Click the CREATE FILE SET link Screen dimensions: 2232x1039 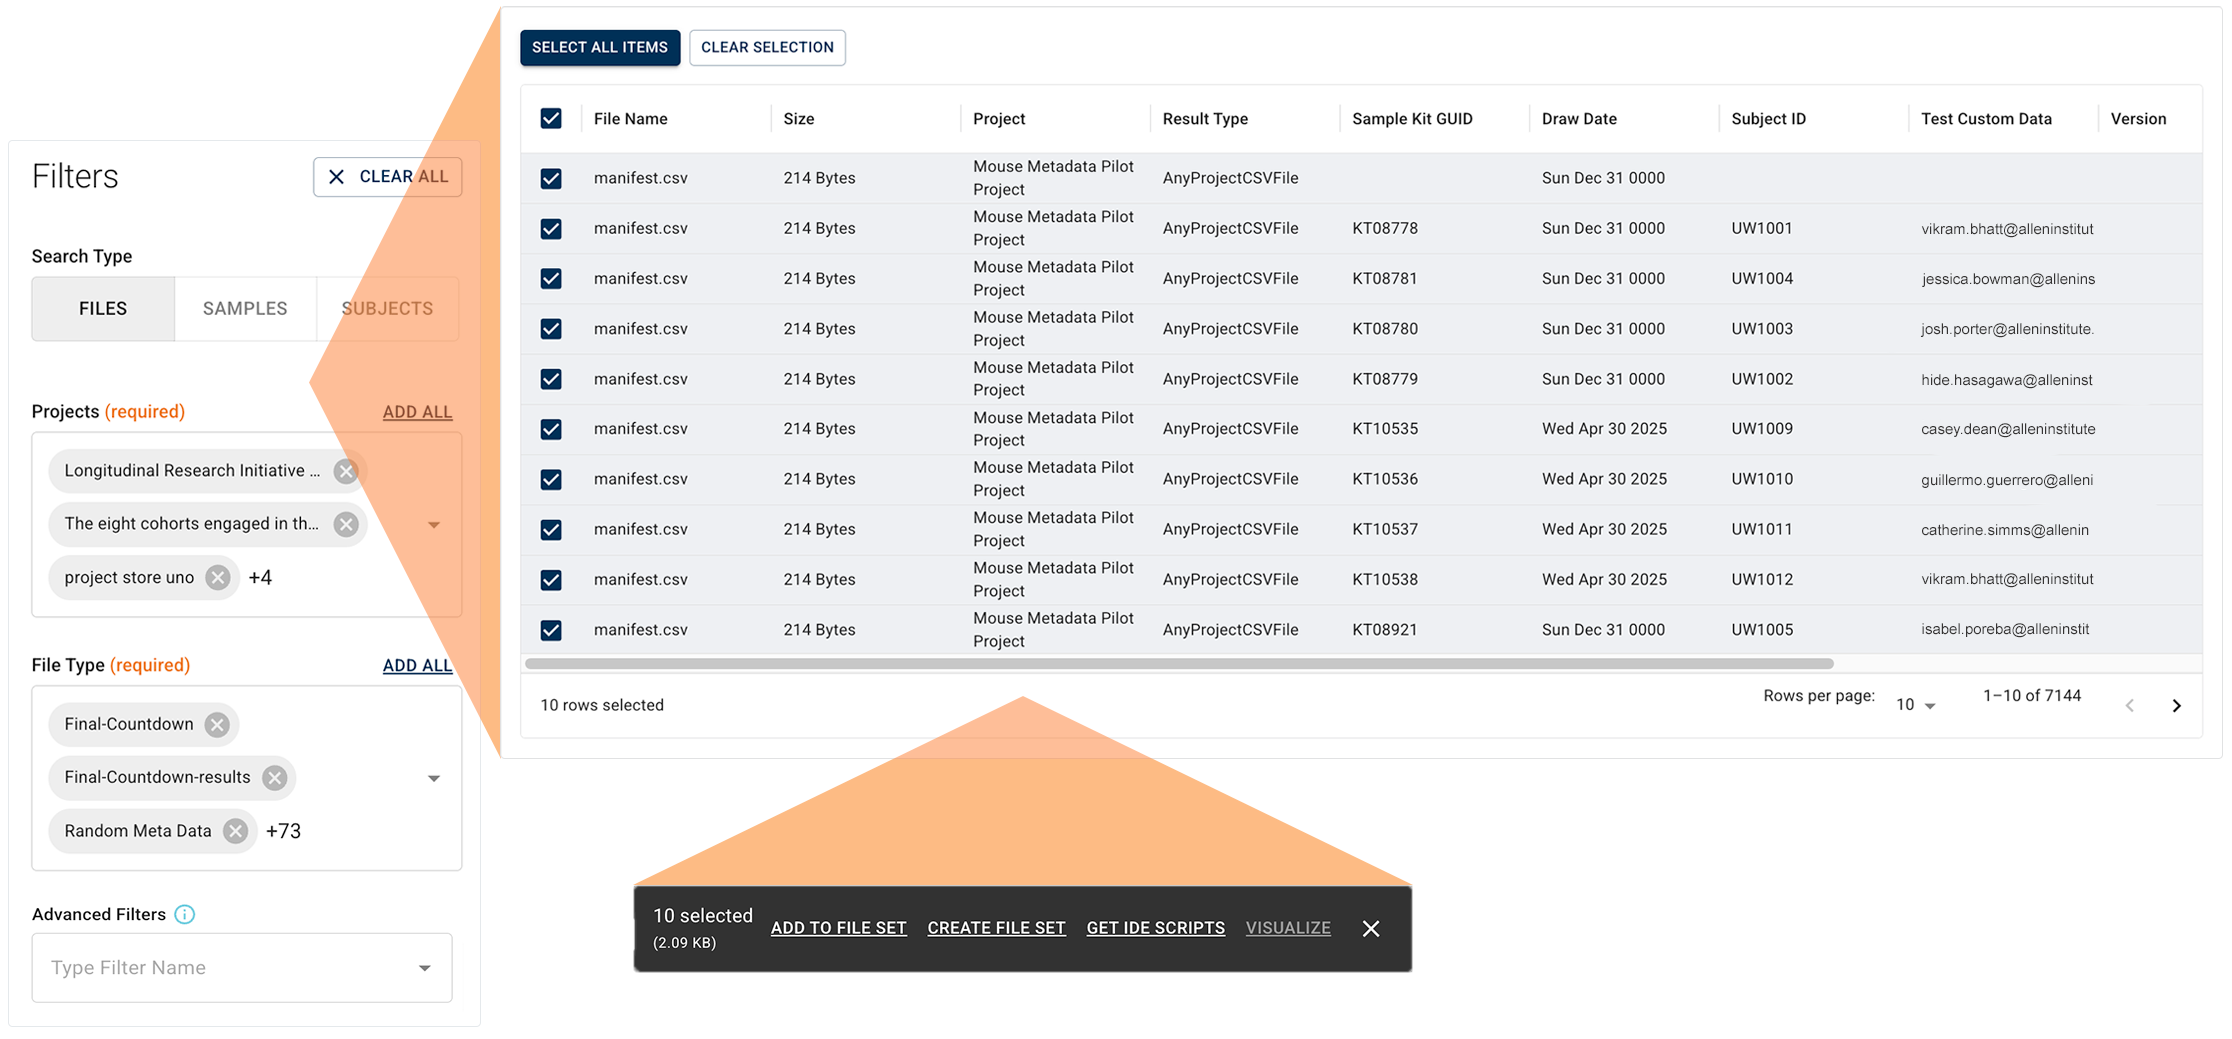pyautogui.click(x=996, y=928)
